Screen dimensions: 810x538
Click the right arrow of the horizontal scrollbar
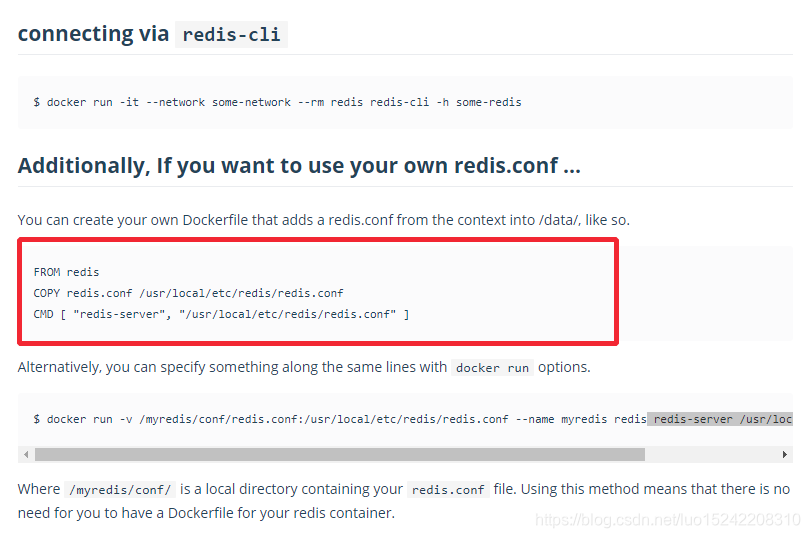pyautogui.click(x=785, y=455)
